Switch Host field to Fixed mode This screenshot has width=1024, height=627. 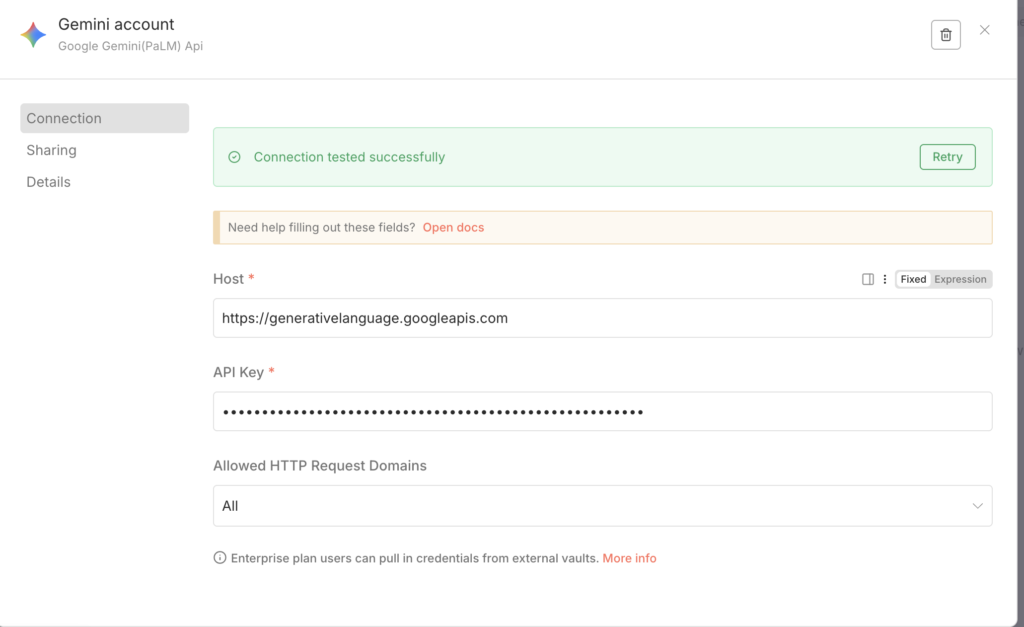[x=913, y=280]
